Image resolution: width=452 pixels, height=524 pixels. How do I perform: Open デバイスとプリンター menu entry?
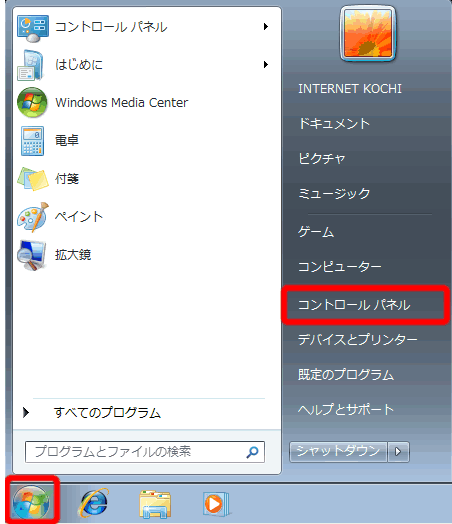click(357, 340)
